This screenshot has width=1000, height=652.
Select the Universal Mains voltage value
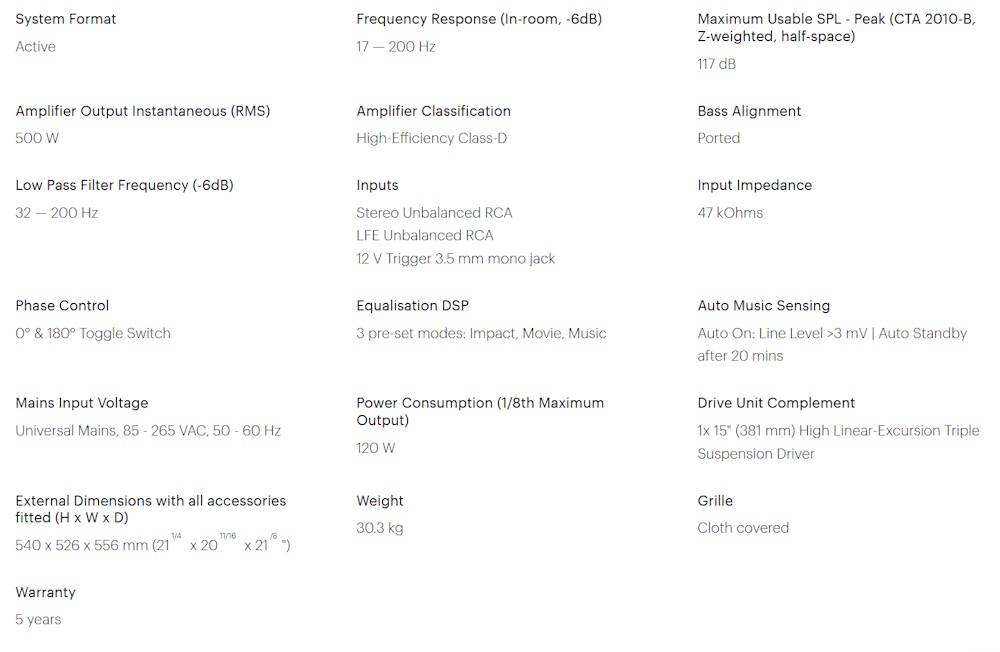pos(148,431)
